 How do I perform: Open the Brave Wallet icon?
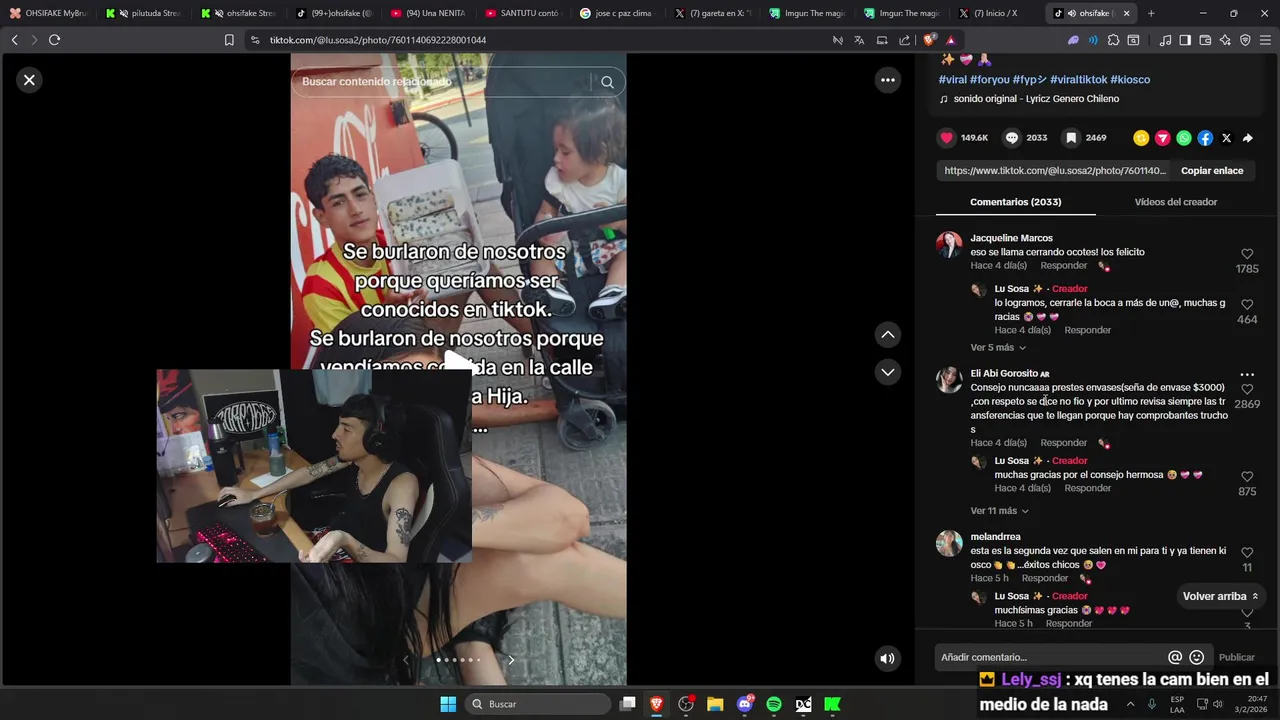coord(1205,40)
